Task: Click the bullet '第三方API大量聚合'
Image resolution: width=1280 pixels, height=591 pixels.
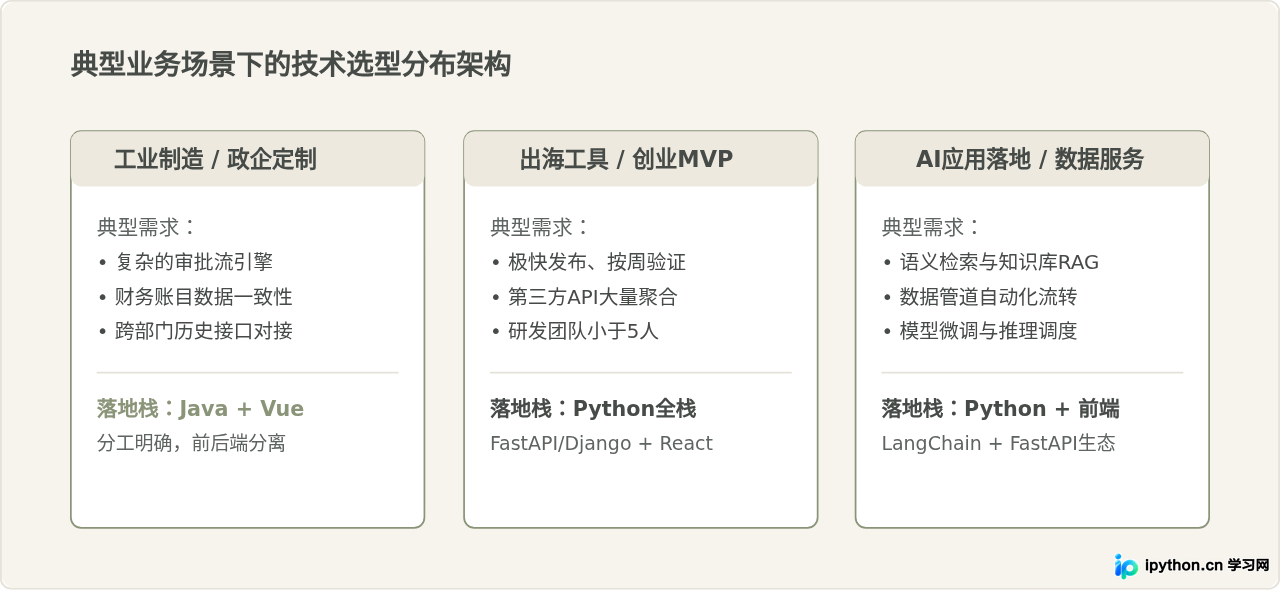Action: [x=584, y=297]
